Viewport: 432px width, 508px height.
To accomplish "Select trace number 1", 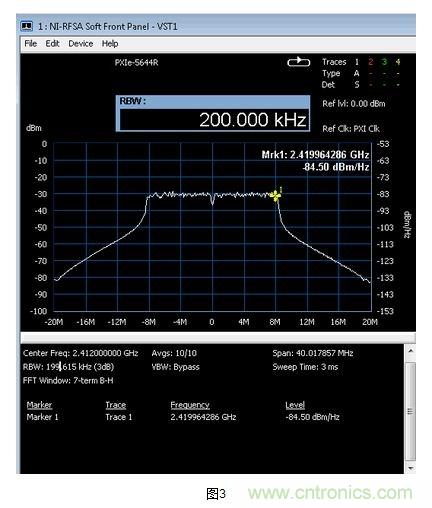I will (356, 62).
